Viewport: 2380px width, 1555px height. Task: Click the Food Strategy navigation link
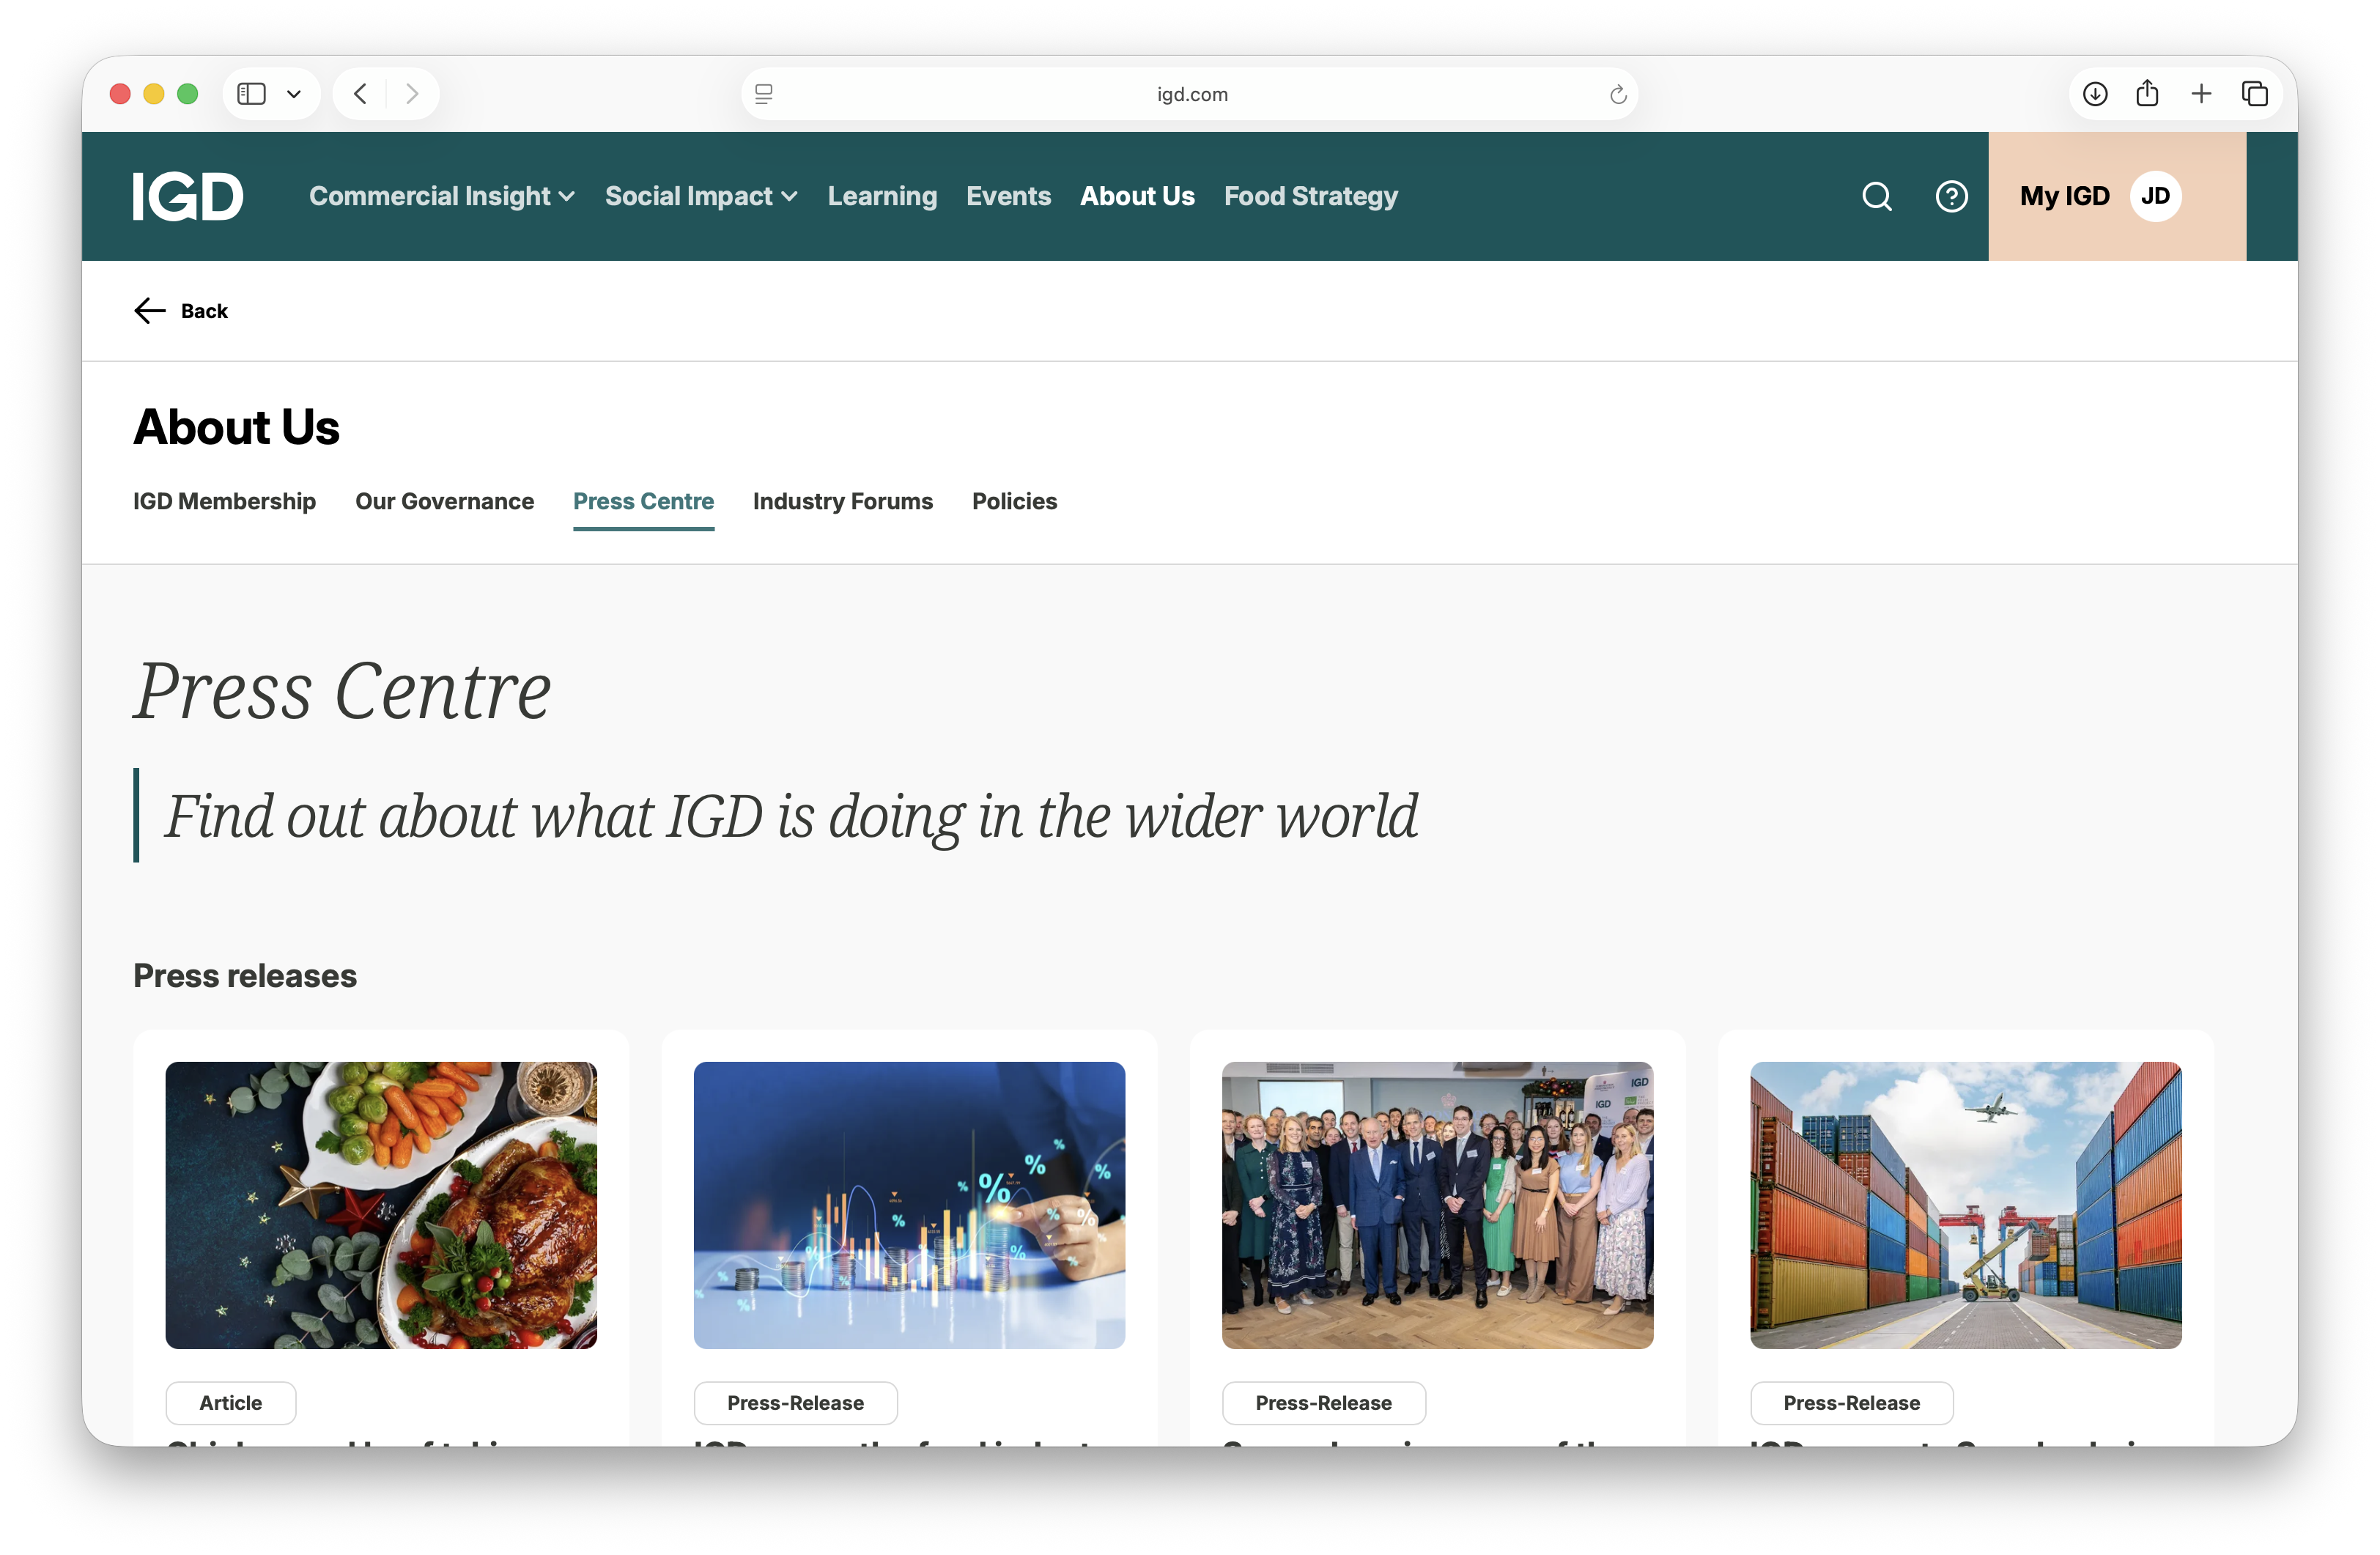tap(1310, 196)
